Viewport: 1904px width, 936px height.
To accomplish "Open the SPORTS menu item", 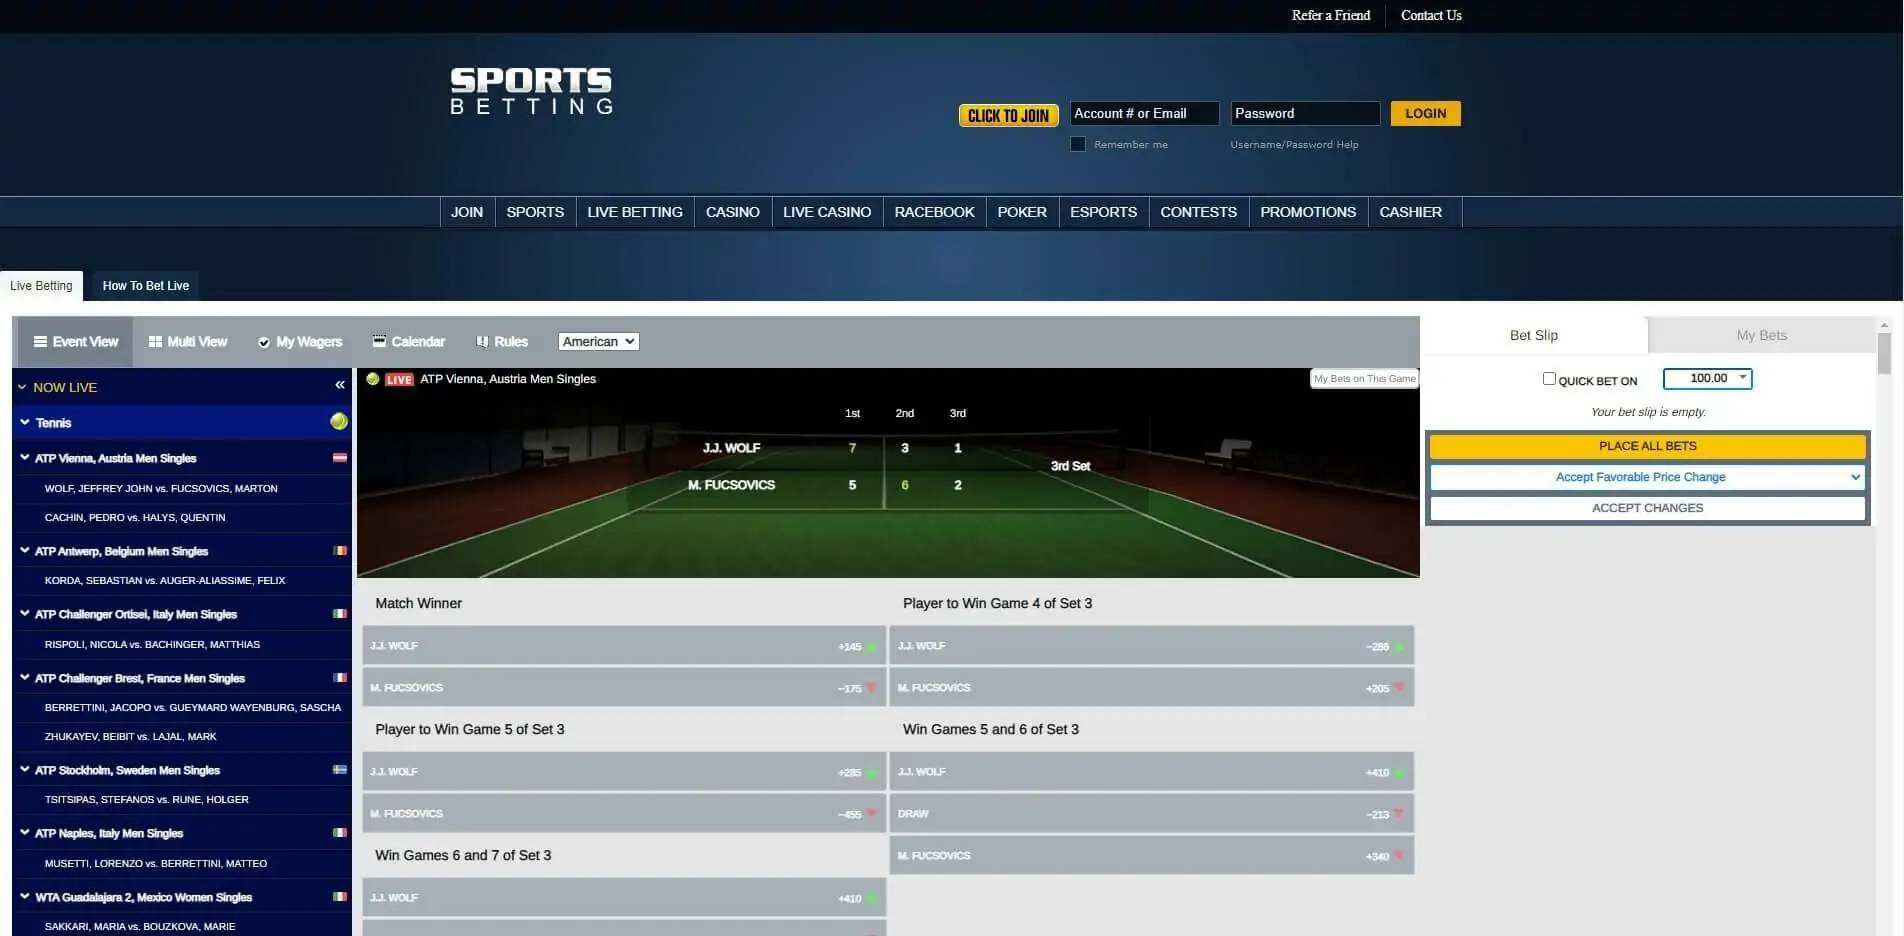I will coord(535,212).
